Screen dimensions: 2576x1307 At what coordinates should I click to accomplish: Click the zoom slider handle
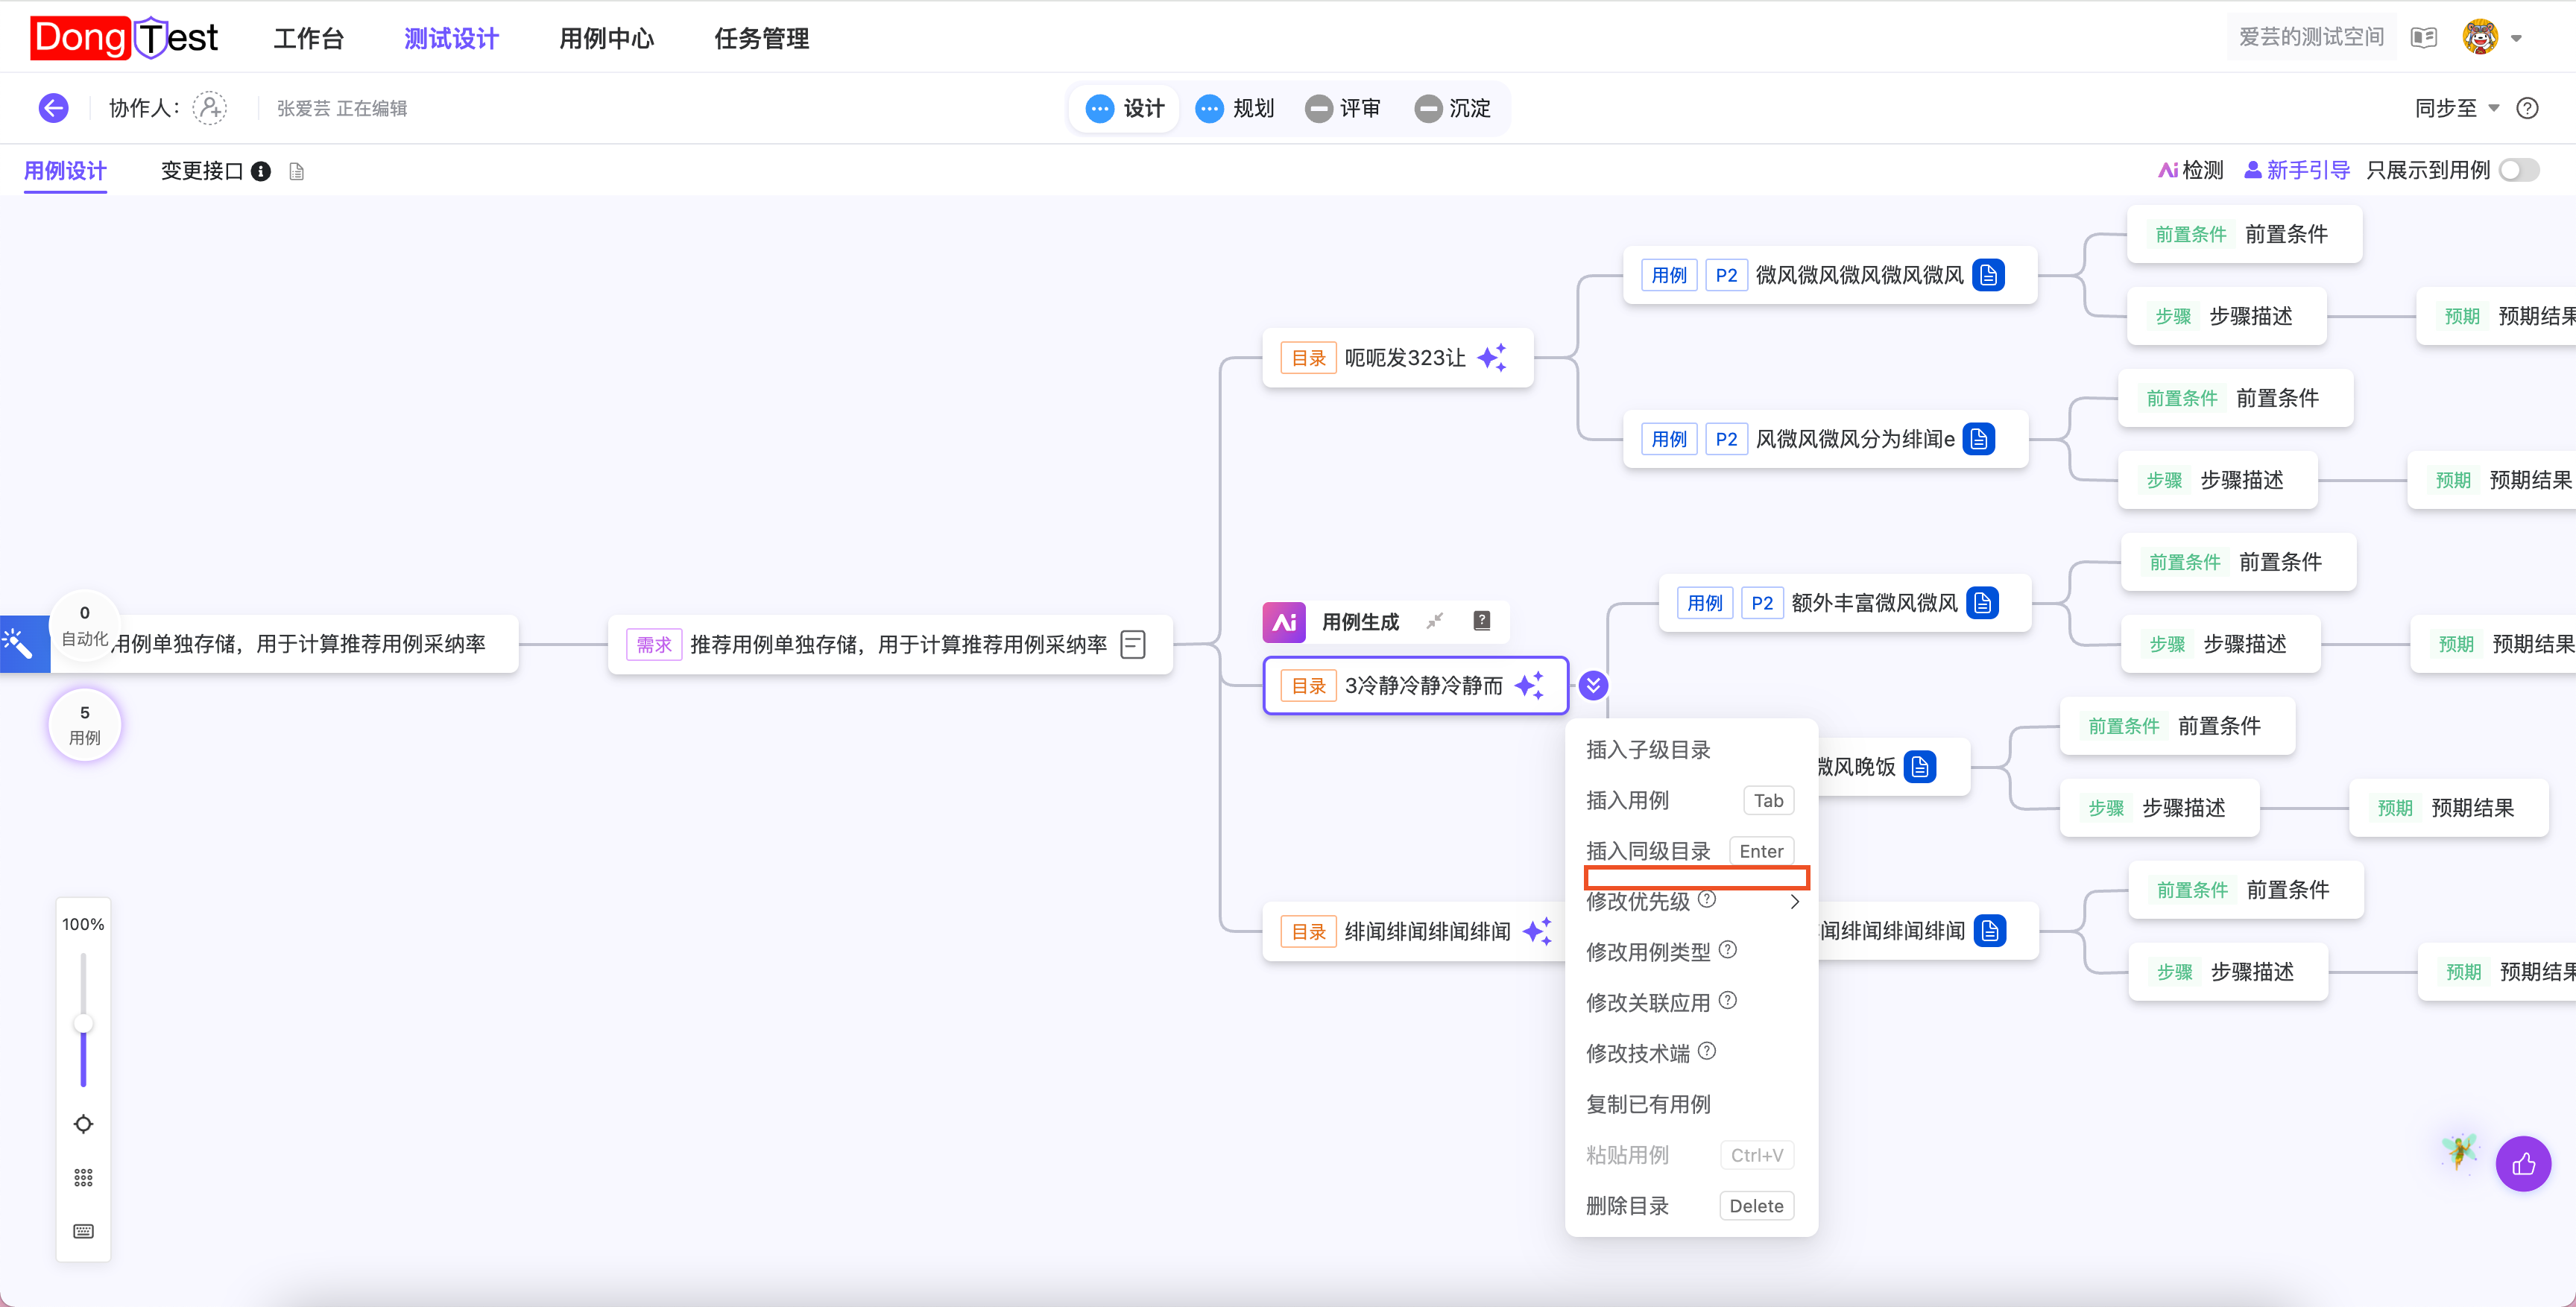(x=84, y=1023)
